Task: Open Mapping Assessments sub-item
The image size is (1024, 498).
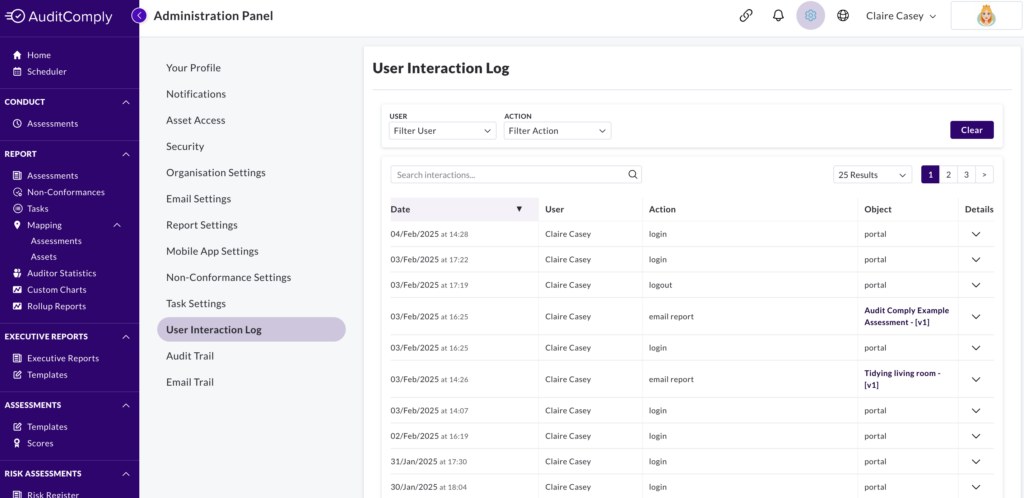Action: [x=56, y=241]
